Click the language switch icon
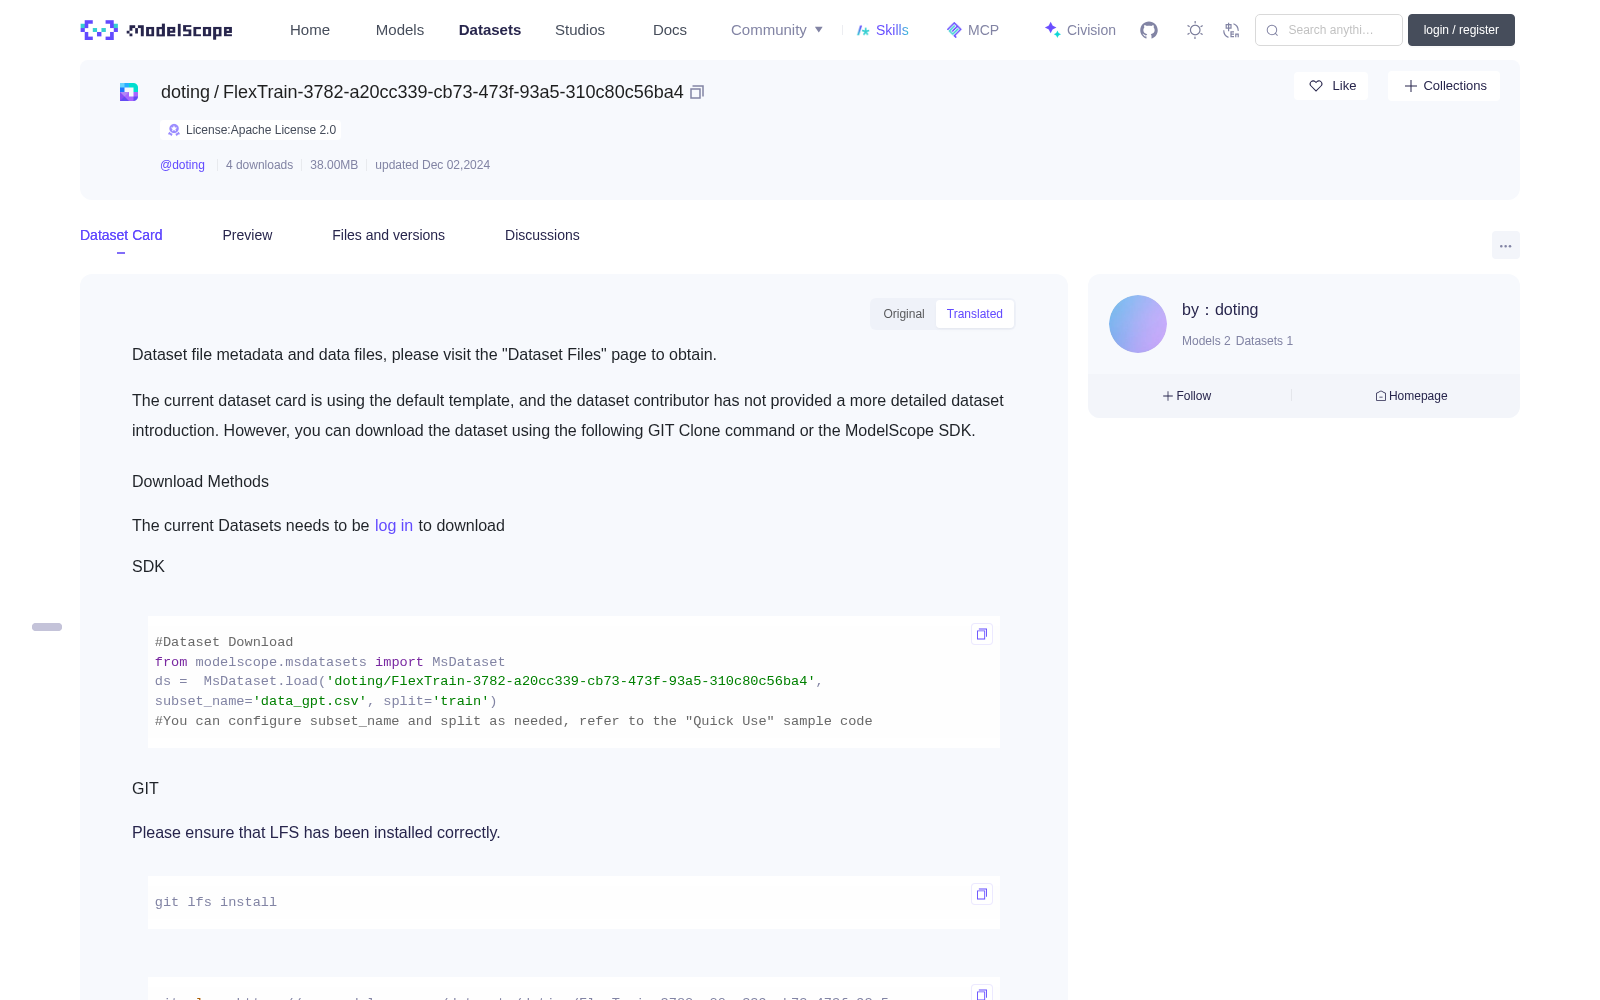This screenshot has height=1000, width=1600. tap(1232, 30)
